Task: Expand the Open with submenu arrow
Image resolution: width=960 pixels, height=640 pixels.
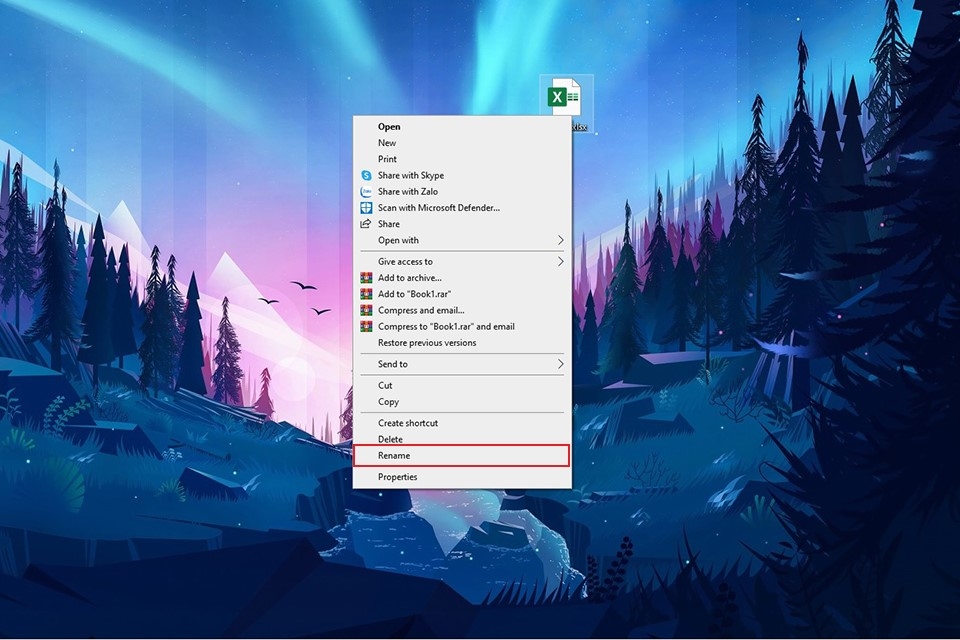Action: coord(560,240)
